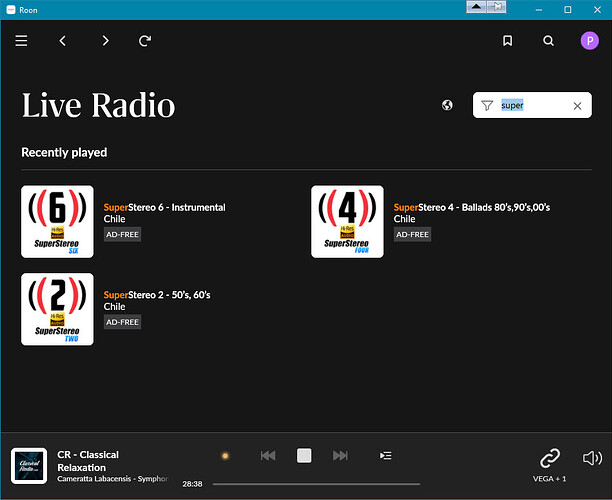The width and height of the screenshot is (612, 500).
Task: Select SuperStereo 2 - 50's, 60's title
Action: tap(157, 295)
